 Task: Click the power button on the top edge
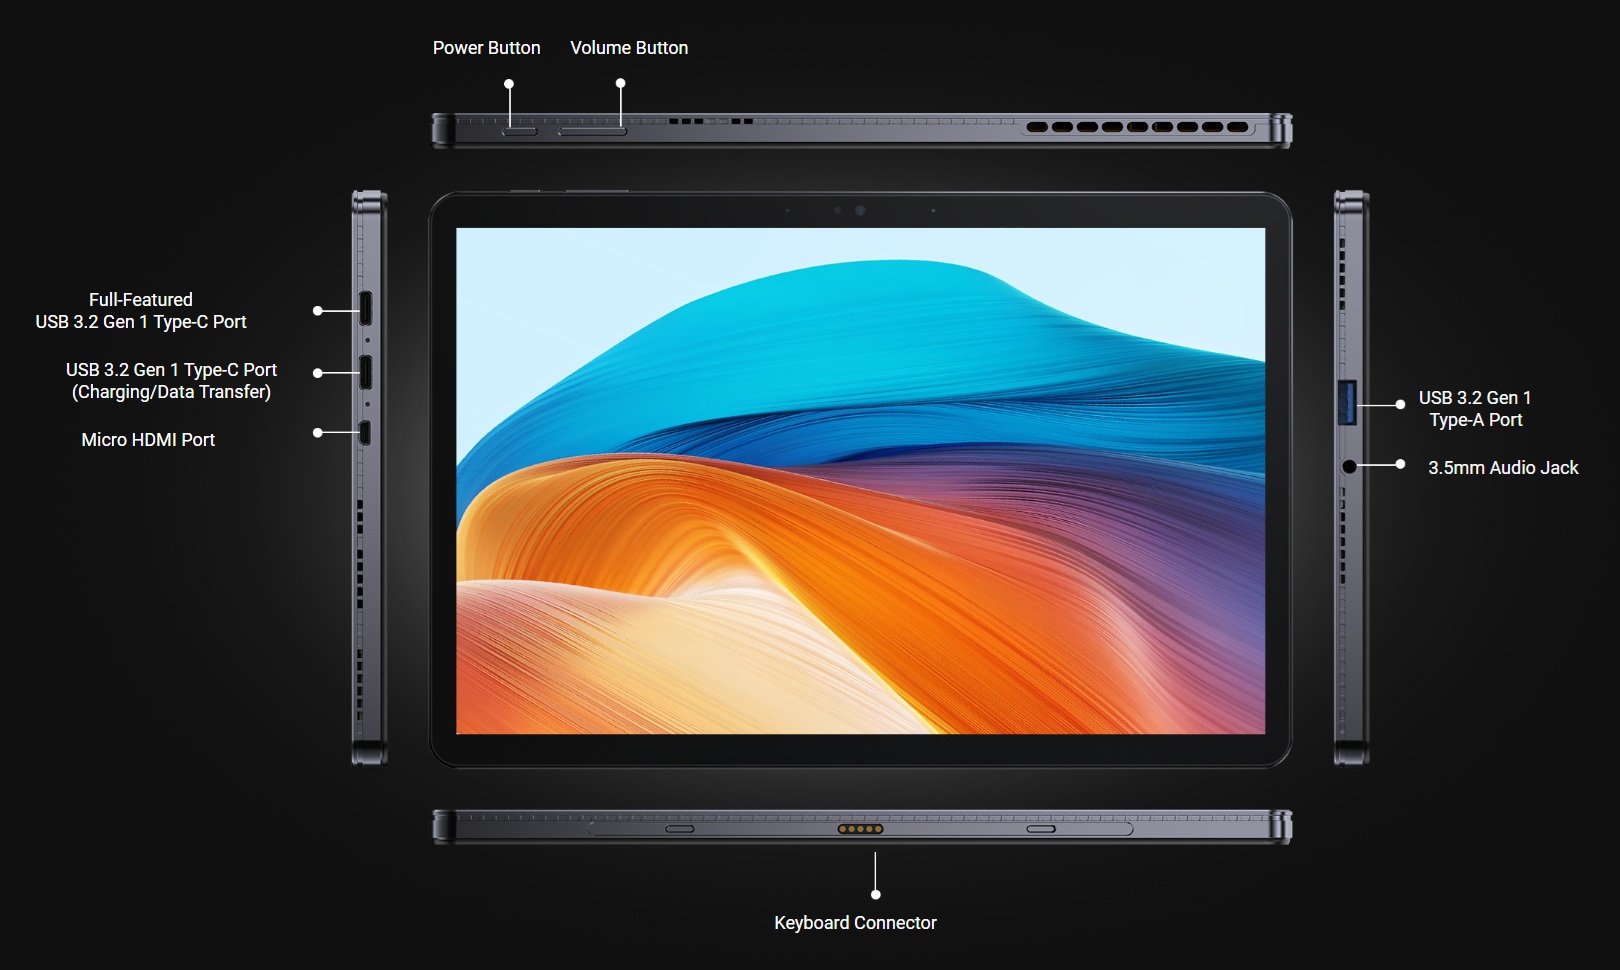tap(519, 131)
